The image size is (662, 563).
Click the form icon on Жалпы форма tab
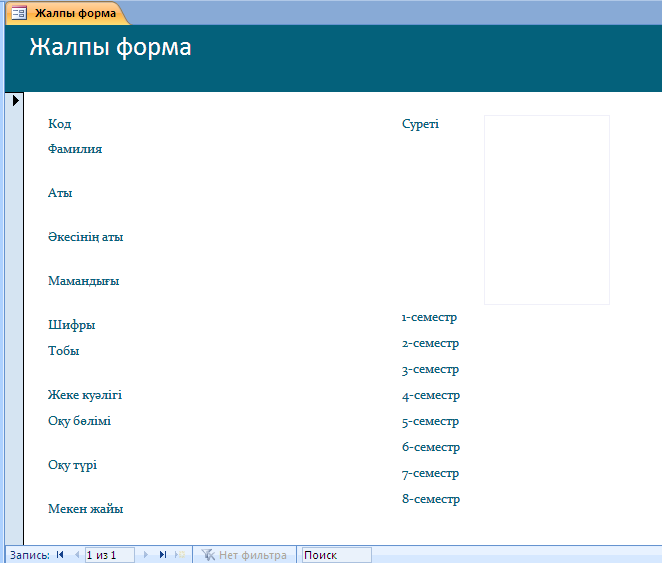(19, 14)
